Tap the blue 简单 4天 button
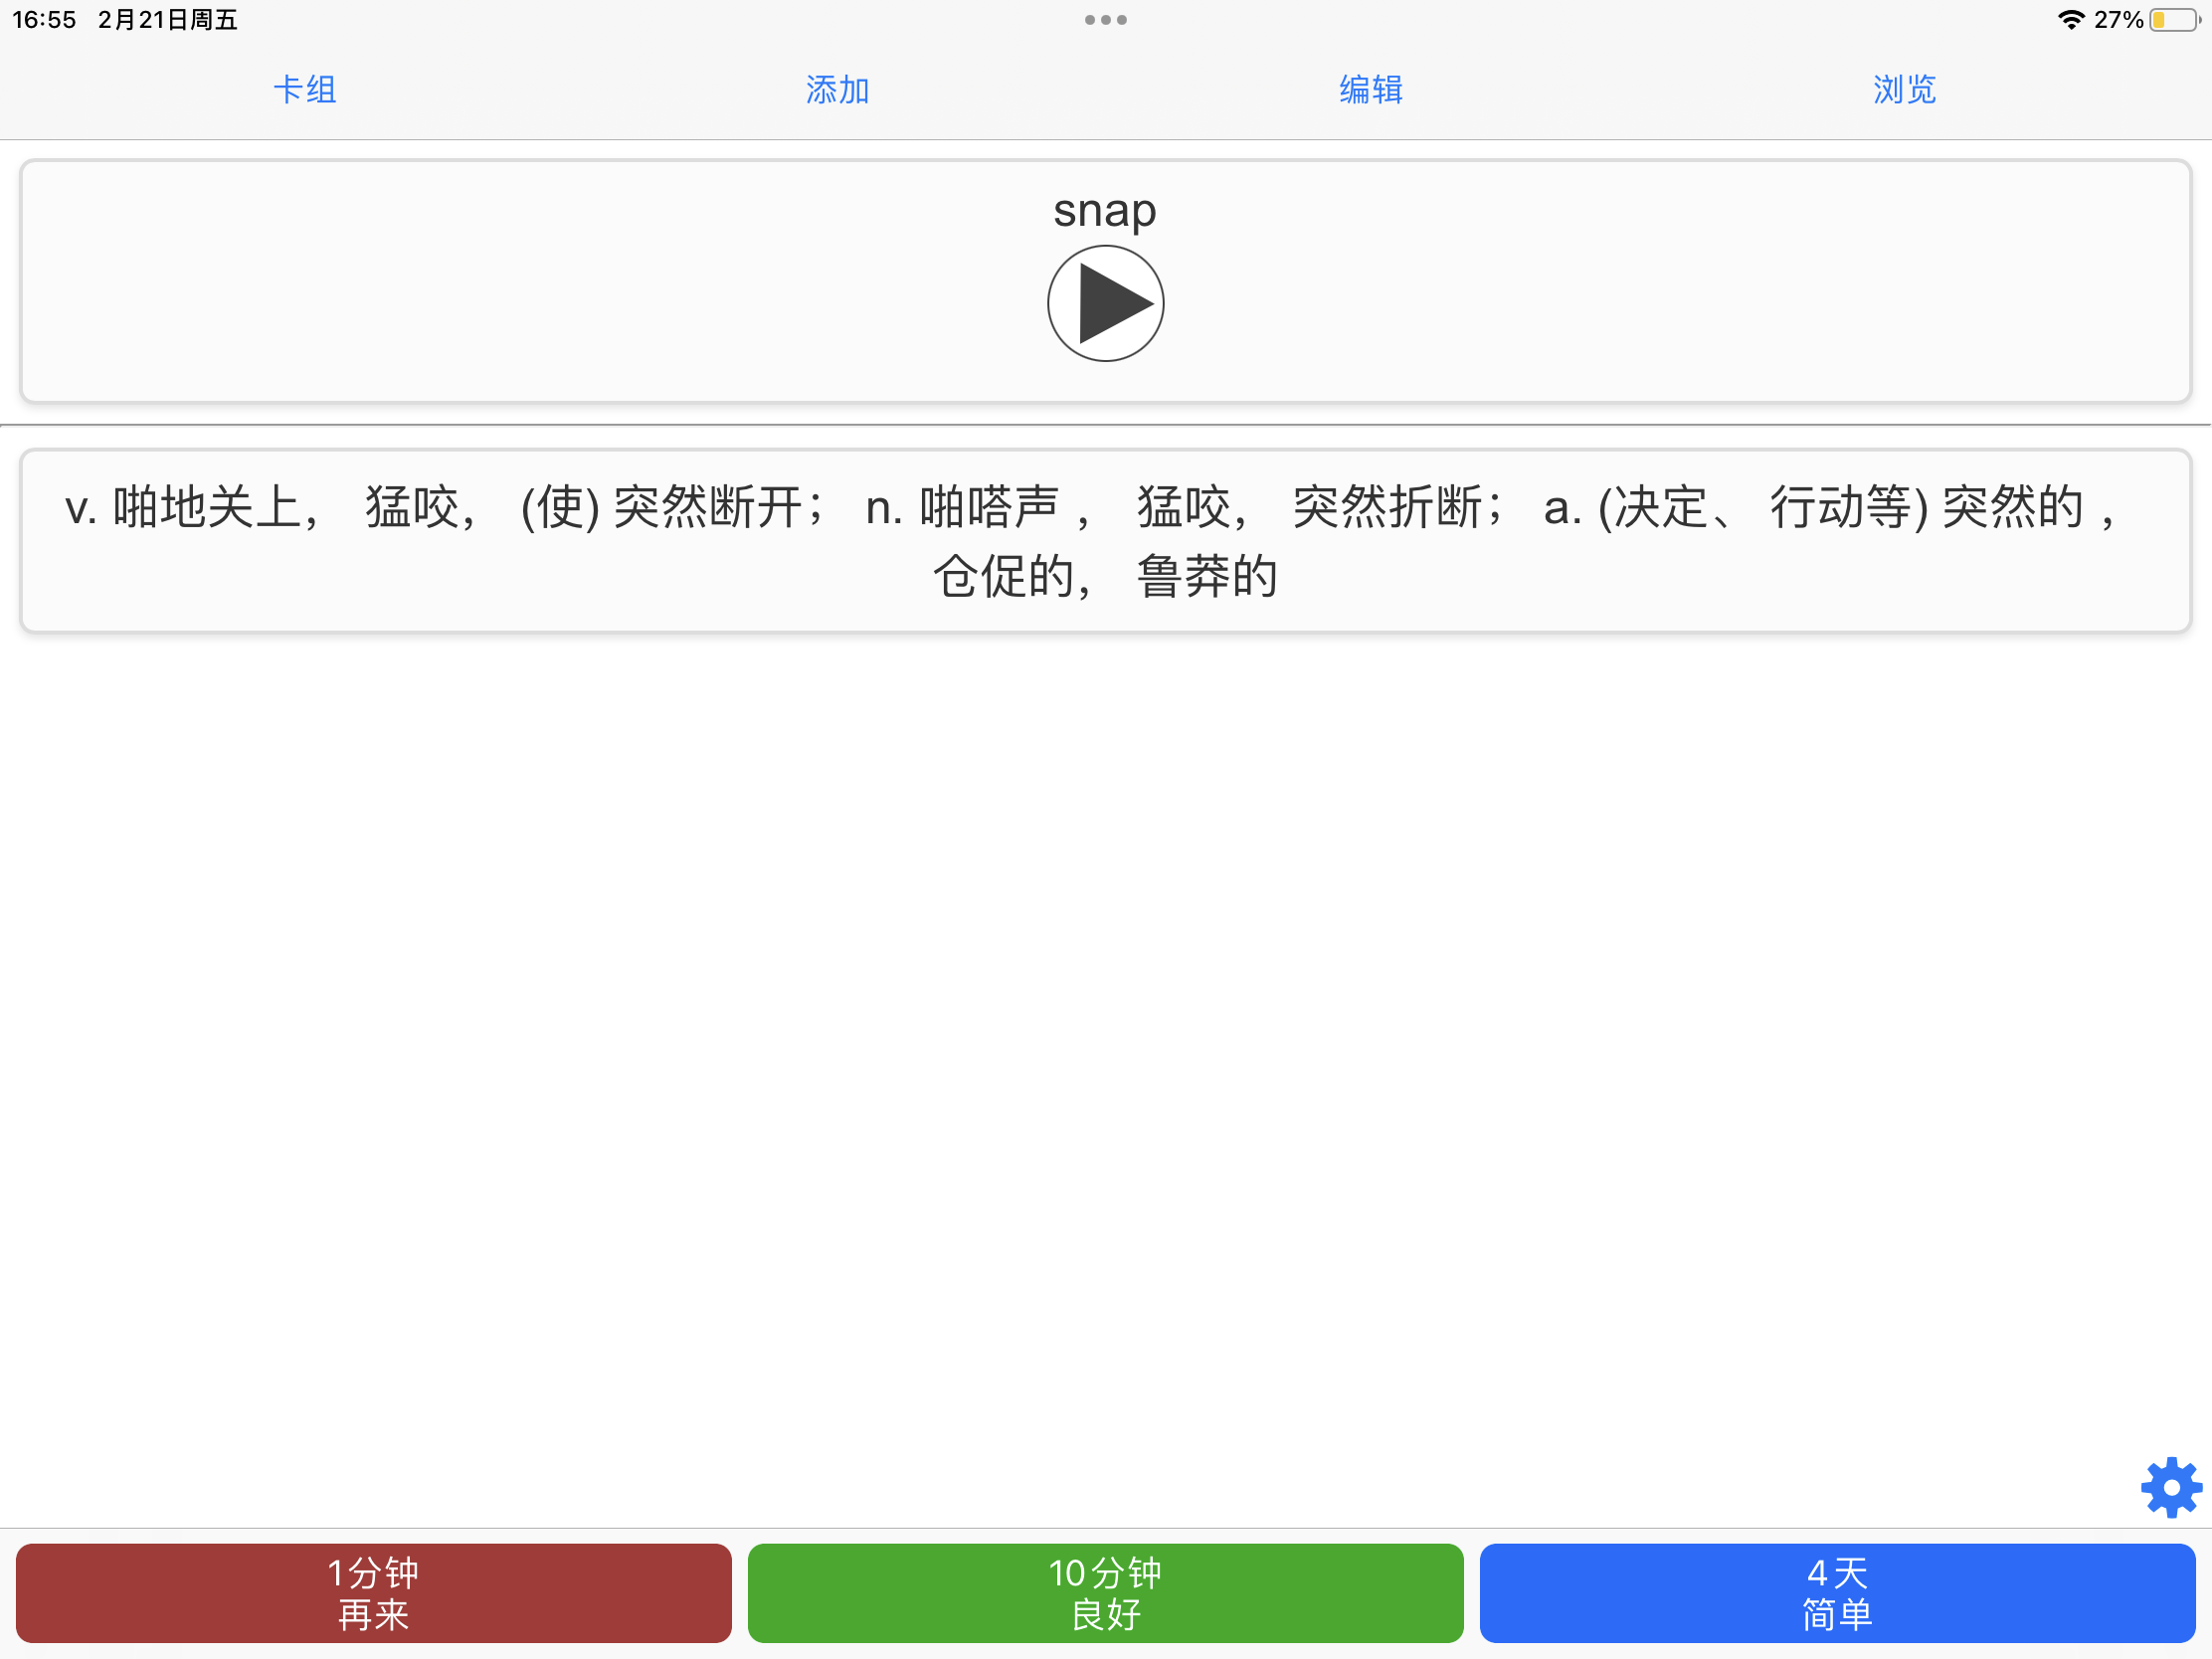The image size is (2212, 1659). (x=1837, y=1593)
